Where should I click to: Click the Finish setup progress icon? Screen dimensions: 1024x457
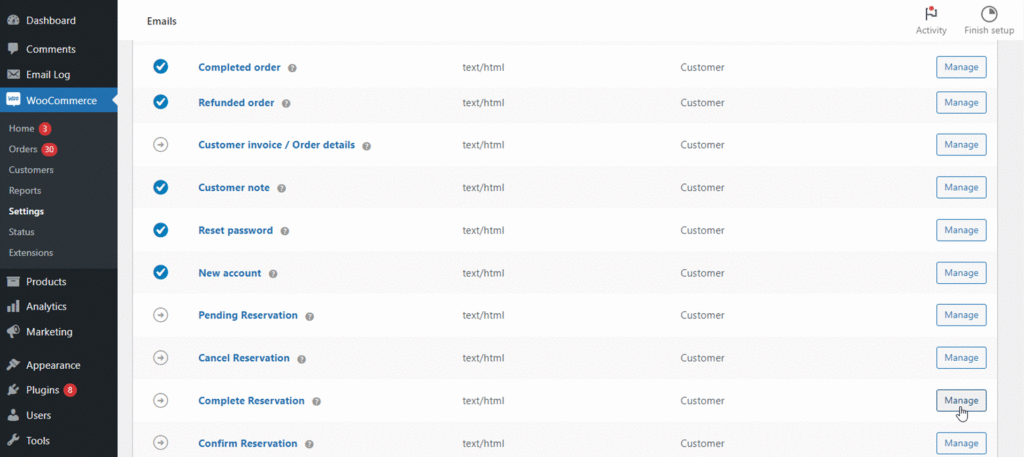[989, 14]
